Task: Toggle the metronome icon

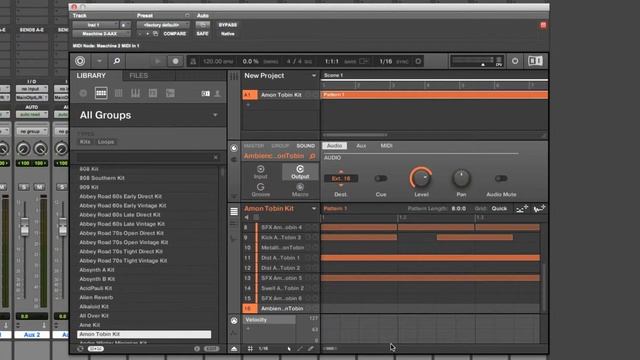Action: 193,61
